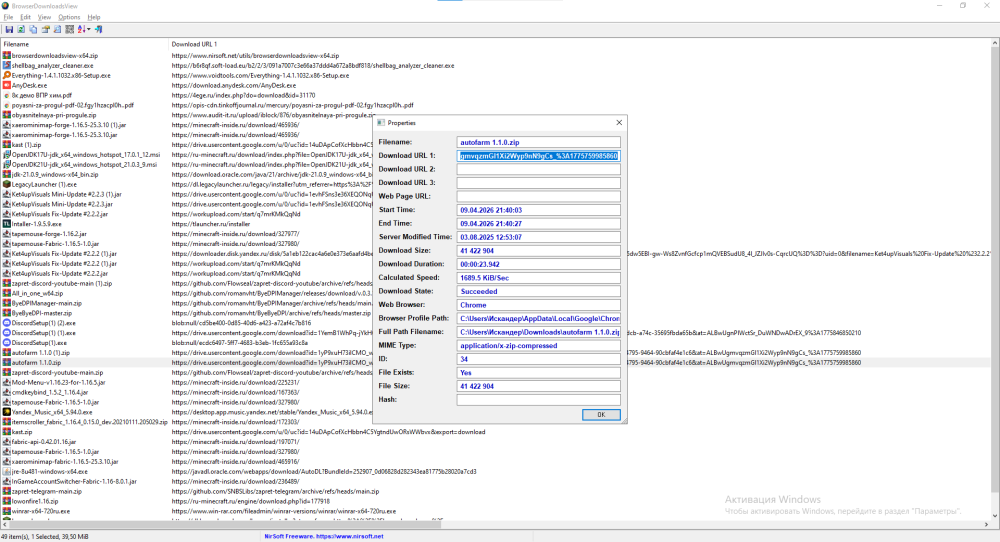Click the icon of browserdownloadsview-x64.zip
This screenshot has width=1000, height=542.
6,55
